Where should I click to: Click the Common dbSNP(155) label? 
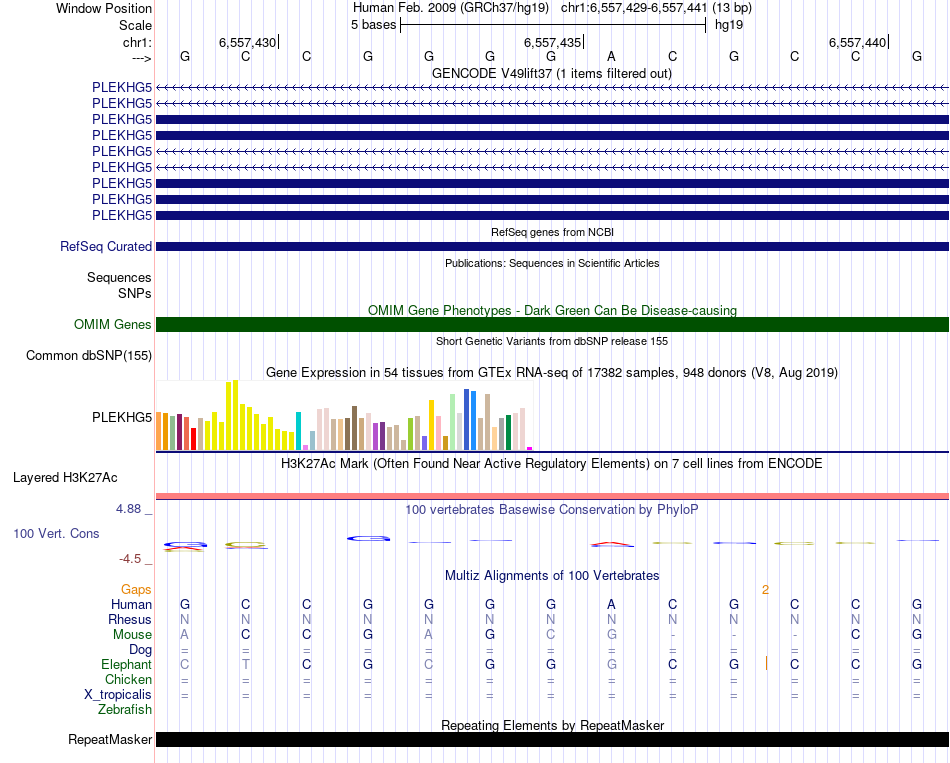pos(89,356)
